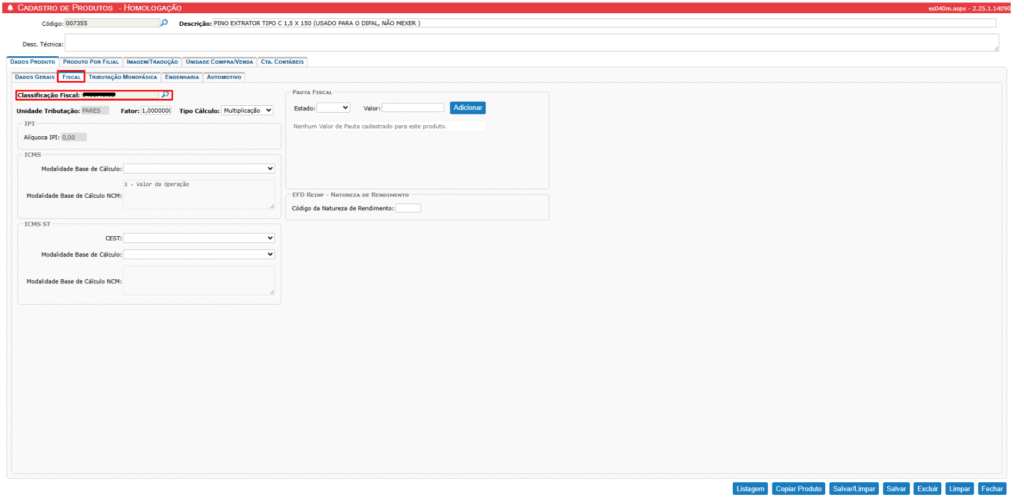Open the Listagem button
This screenshot has width=1024, height=500.
[x=750, y=489]
